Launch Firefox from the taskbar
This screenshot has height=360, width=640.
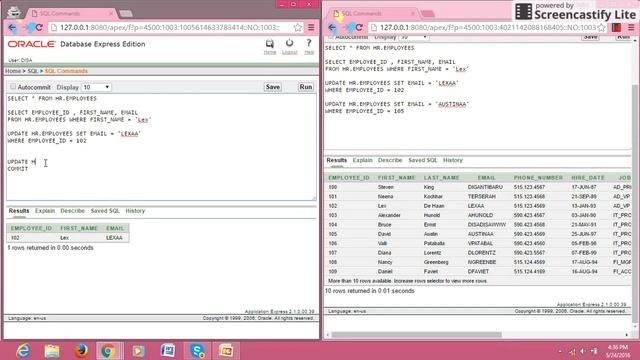click(81, 351)
